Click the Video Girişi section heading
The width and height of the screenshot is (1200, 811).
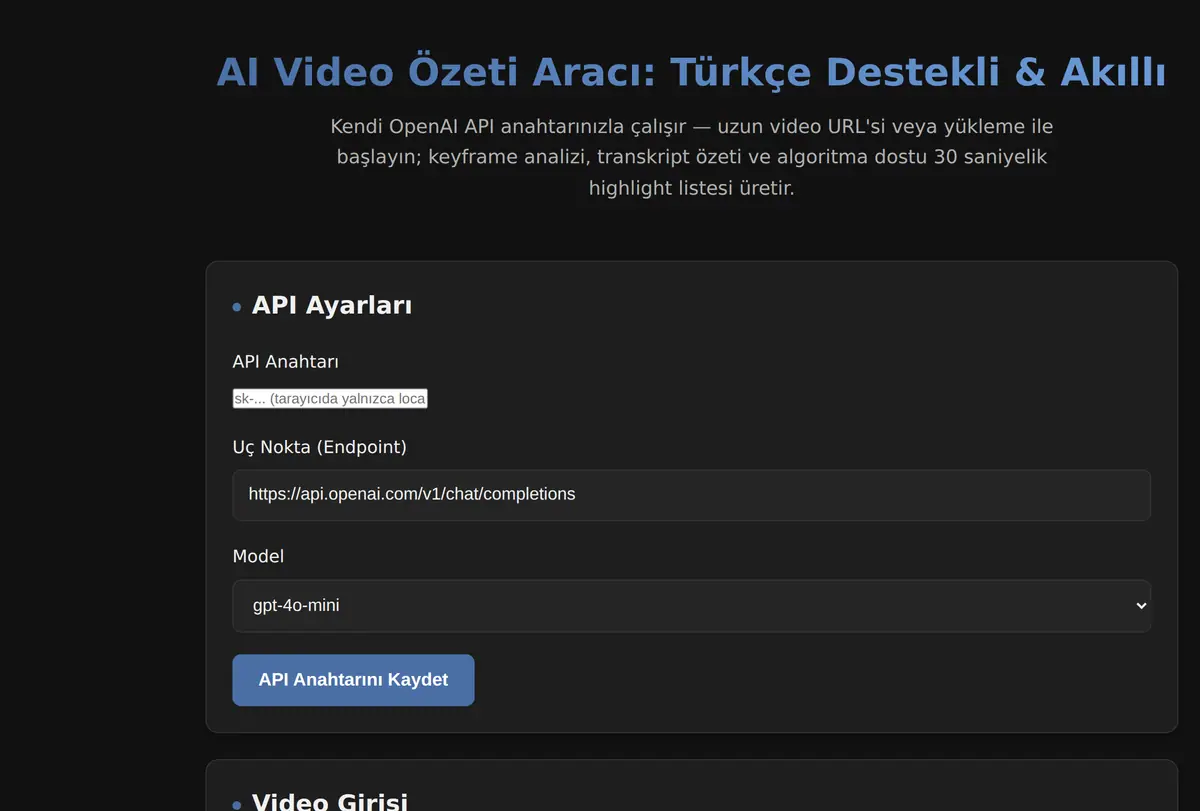[x=330, y=801]
